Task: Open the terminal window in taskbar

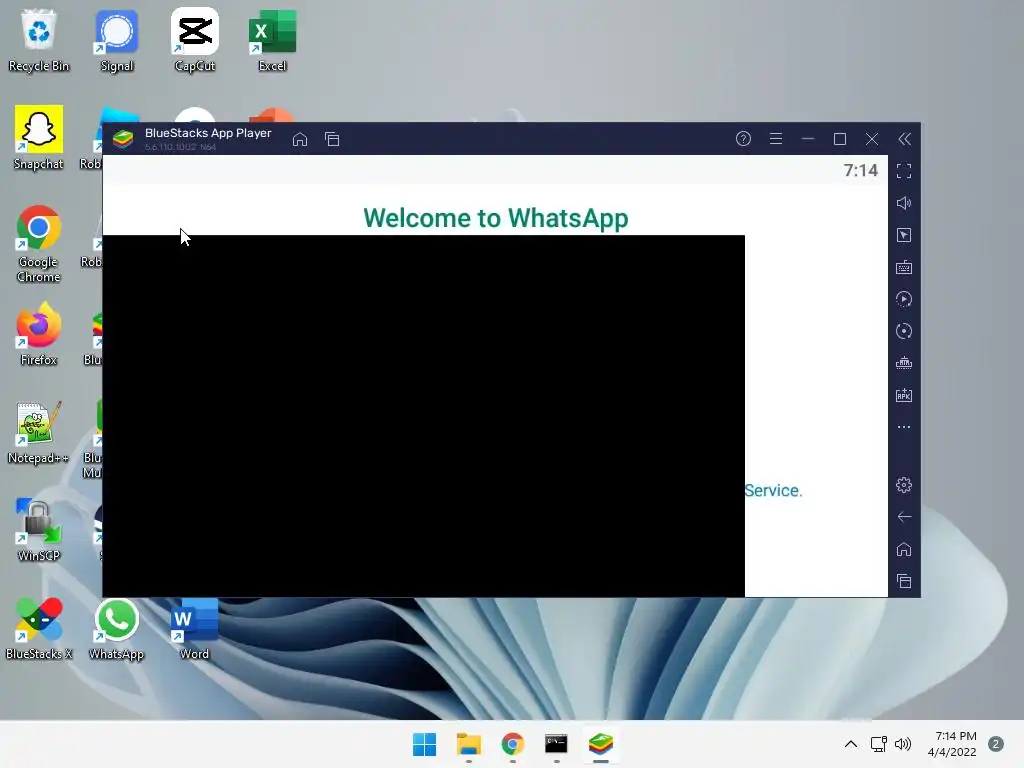Action: coord(556,744)
